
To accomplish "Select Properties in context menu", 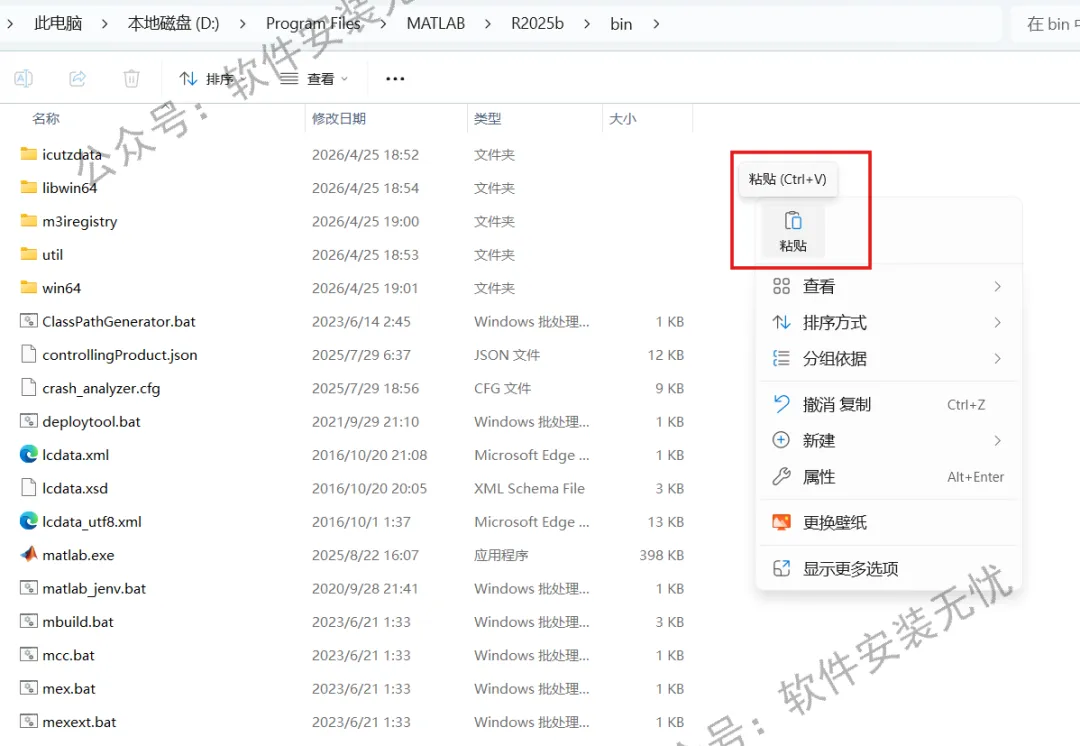I will pos(889,477).
